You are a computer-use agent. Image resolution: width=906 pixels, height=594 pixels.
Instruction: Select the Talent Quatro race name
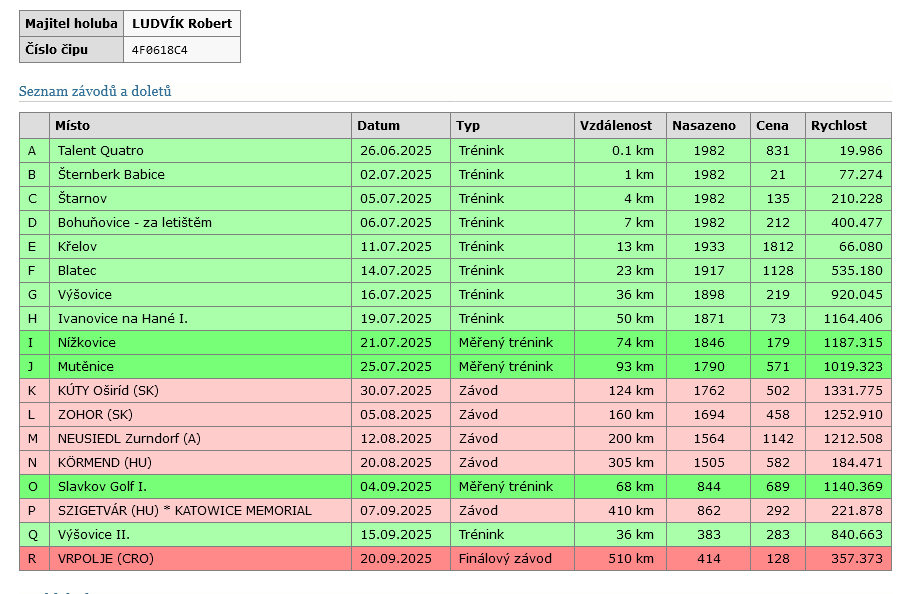tap(100, 151)
